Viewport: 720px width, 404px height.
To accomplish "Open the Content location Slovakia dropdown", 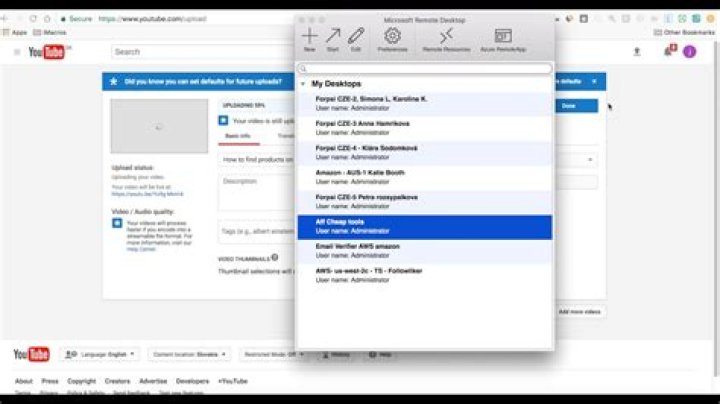I will pyautogui.click(x=189, y=354).
